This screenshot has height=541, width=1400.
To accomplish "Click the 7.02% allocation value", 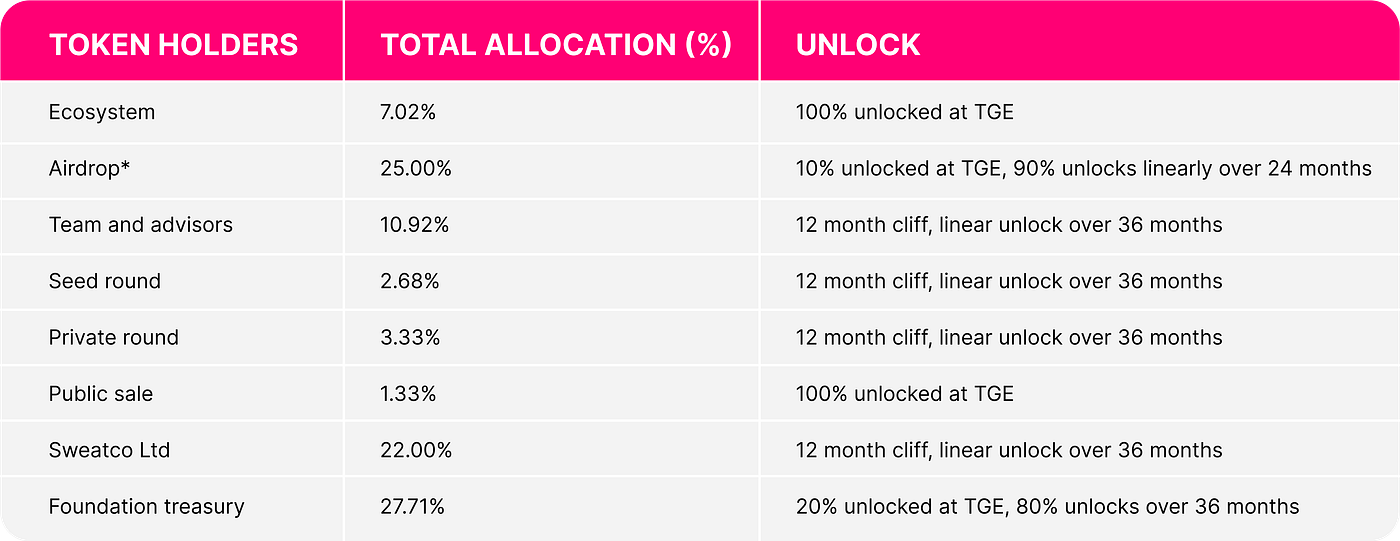I will [408, 113].
